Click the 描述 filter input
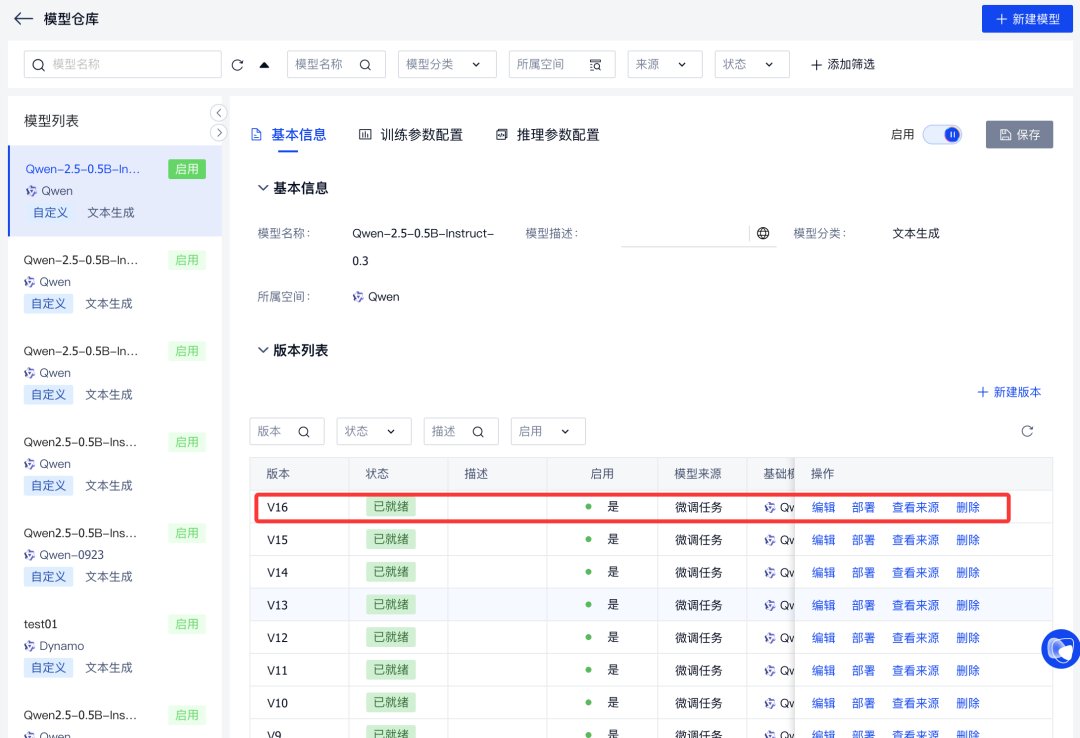 pos(461,431)
